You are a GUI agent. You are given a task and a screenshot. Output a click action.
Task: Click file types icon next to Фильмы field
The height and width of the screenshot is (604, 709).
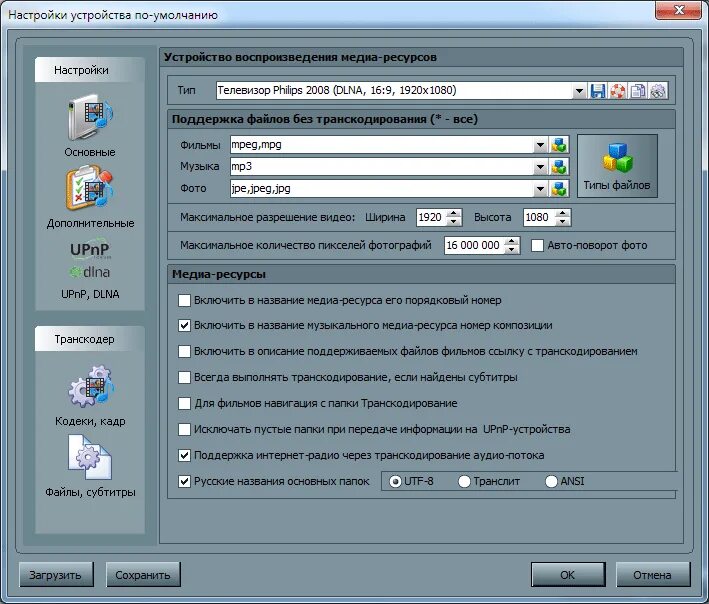(x=559, y=145)
